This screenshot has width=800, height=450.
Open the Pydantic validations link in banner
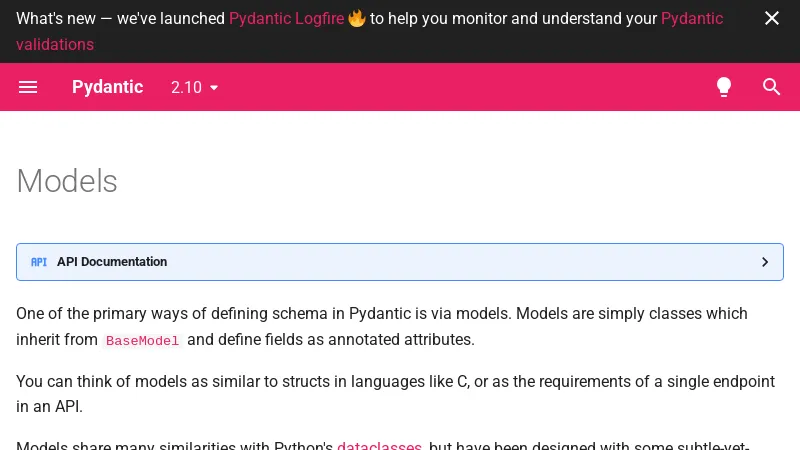click(x=691, y=18)
